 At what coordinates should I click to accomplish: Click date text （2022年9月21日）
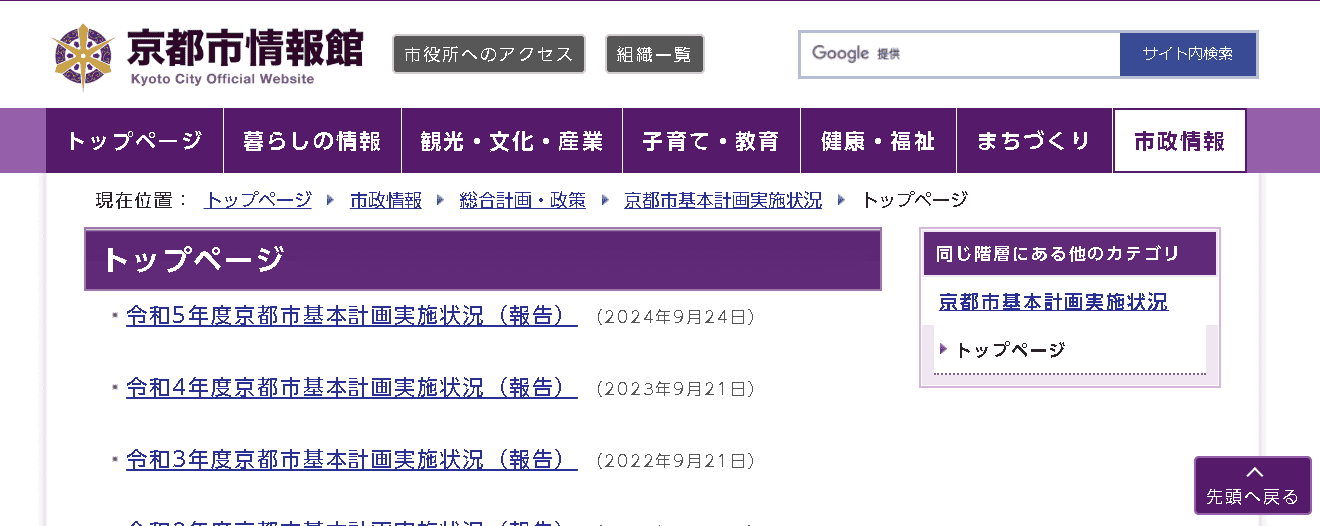click(675, 461)
